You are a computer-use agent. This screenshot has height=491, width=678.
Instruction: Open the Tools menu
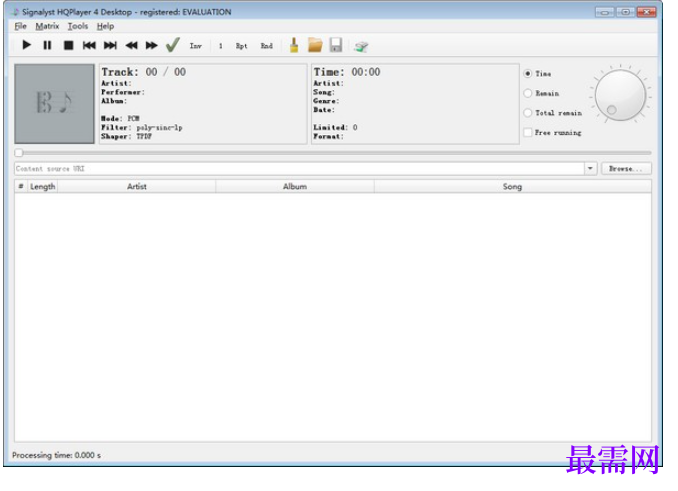pyautogui.click(x=78, y=26)
